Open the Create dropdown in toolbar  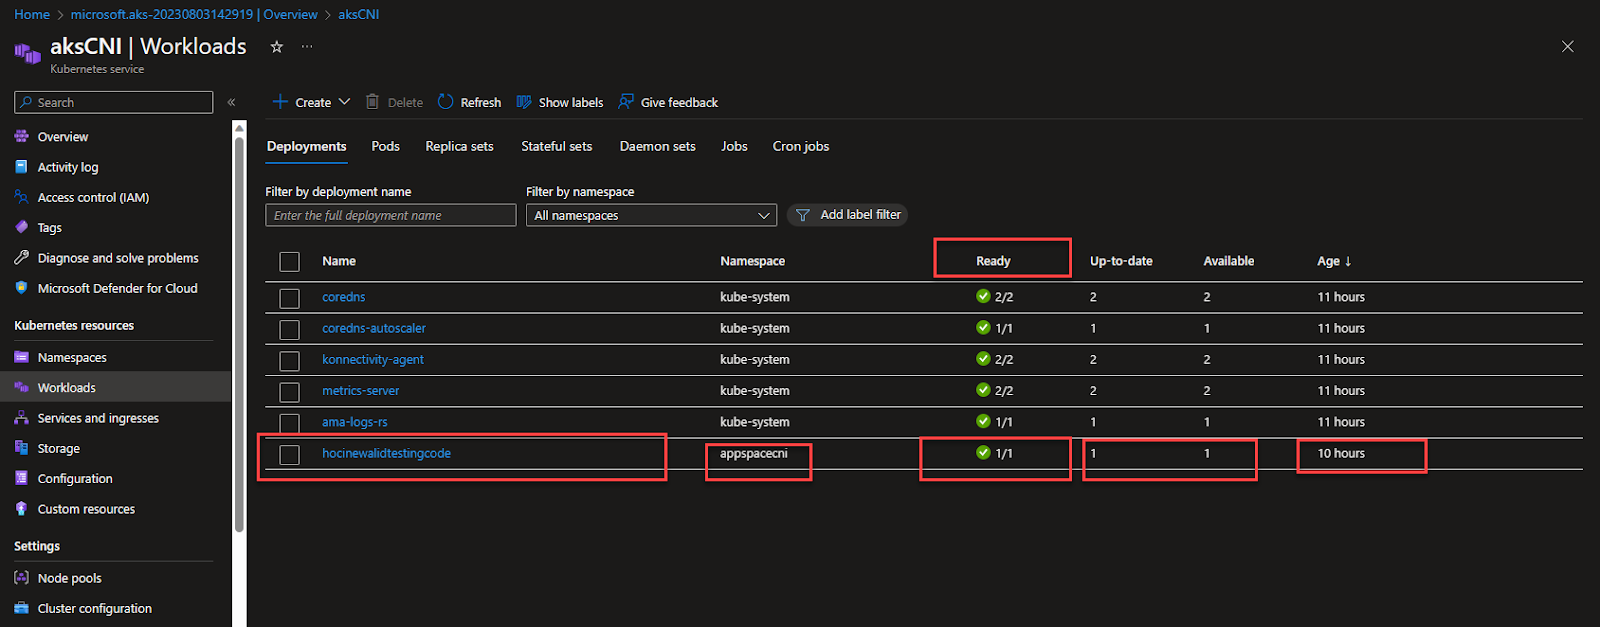(311, 102)
